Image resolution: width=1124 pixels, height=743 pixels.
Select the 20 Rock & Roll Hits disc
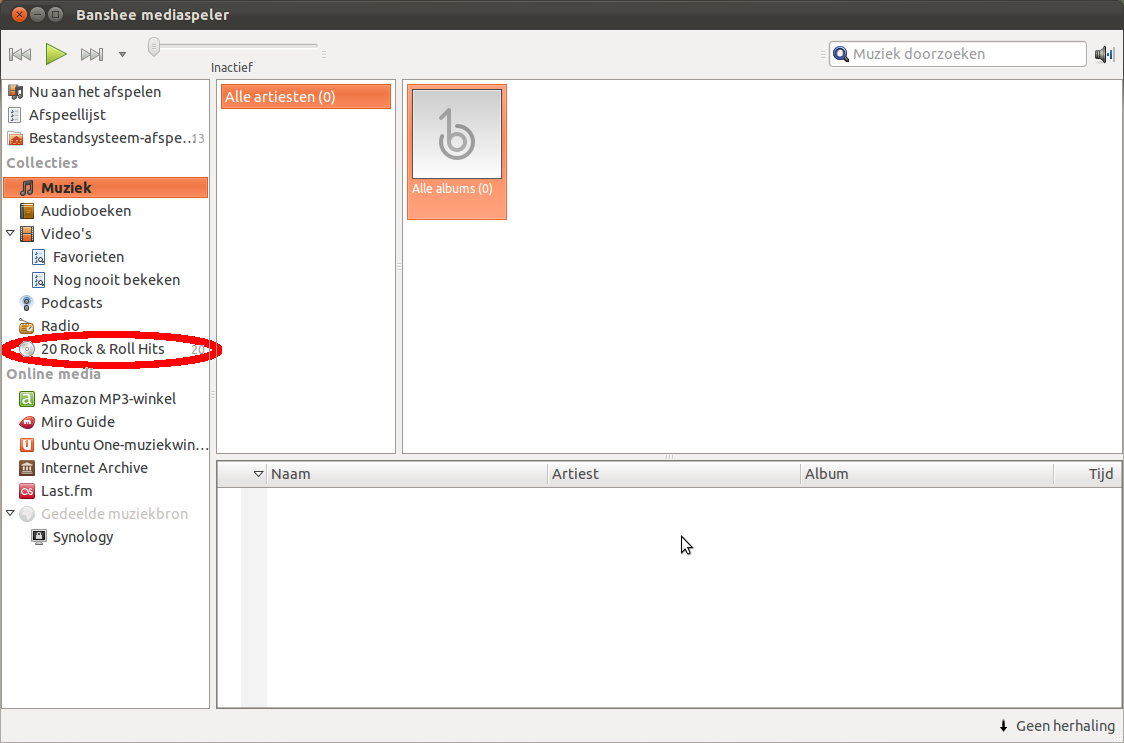102,349
